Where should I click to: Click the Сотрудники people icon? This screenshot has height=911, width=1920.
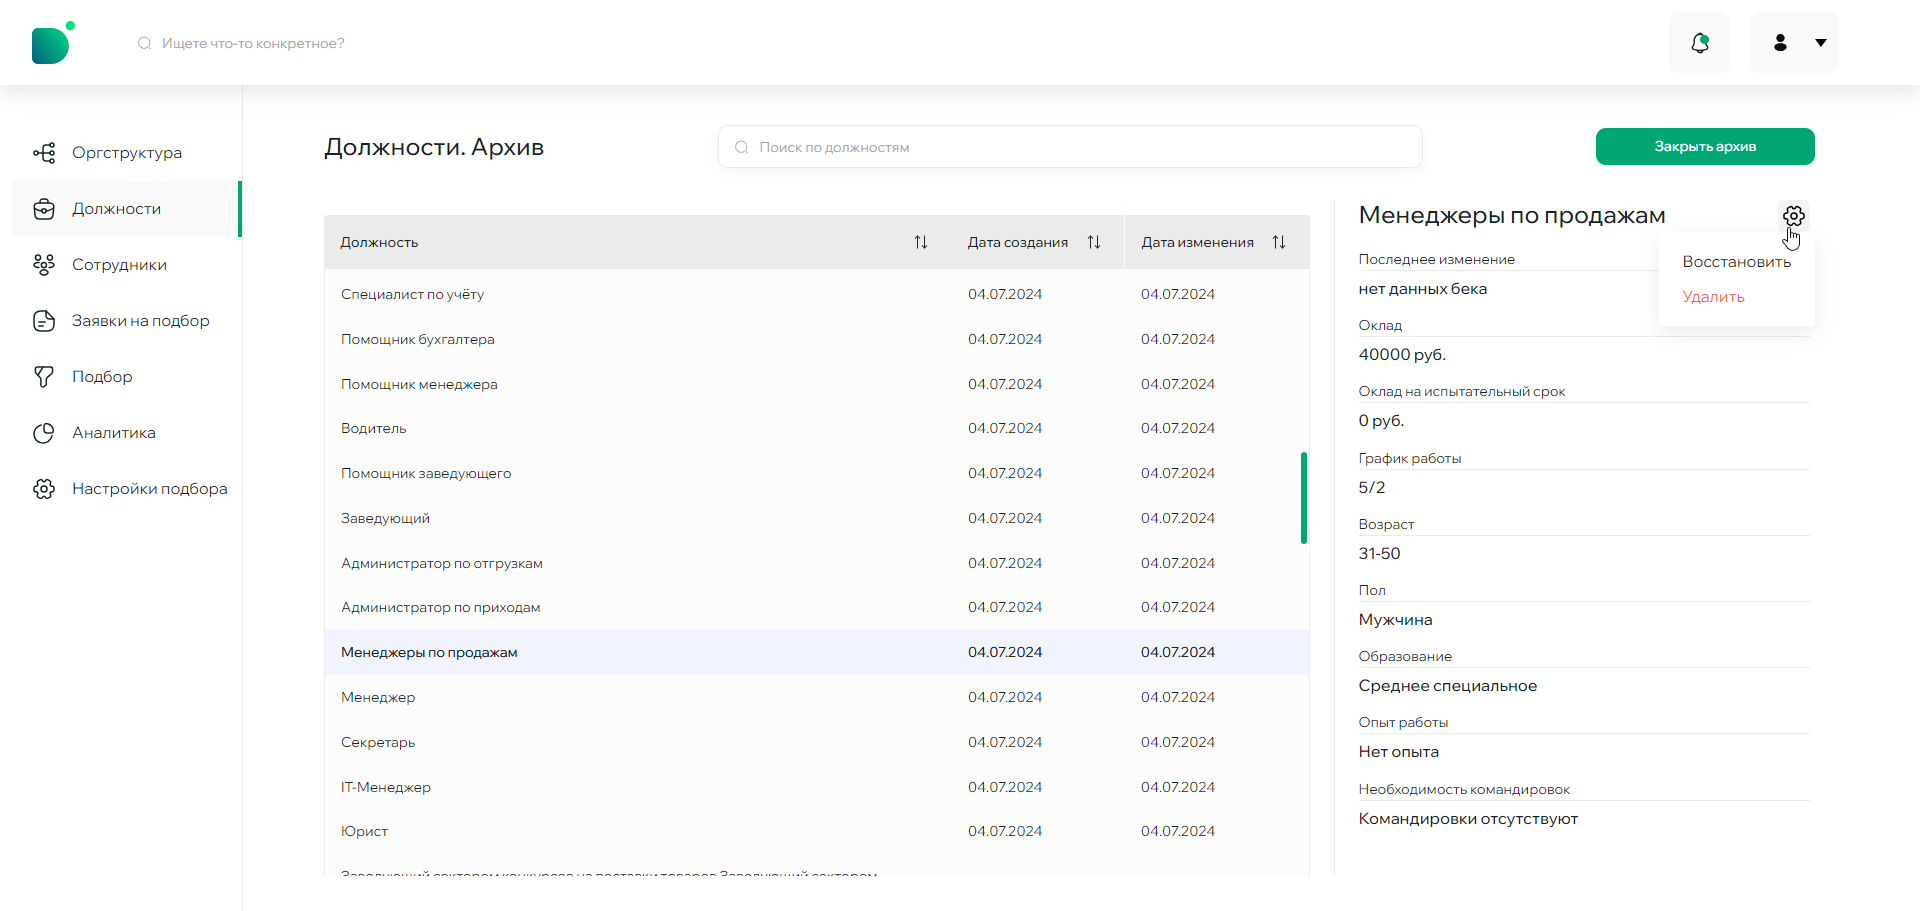pos(44,265)
